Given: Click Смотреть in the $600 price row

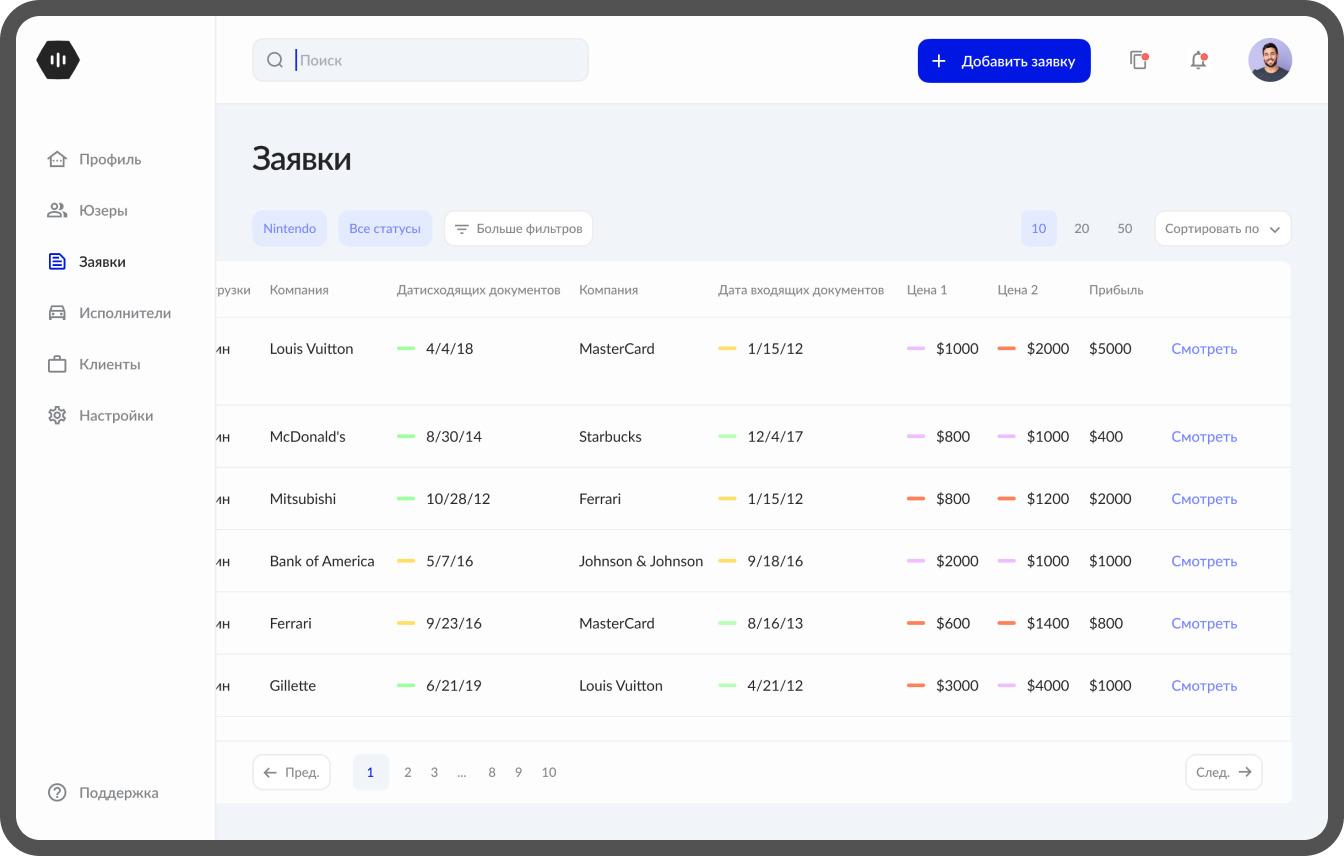Looking at the screenshot, I should (x=1204, y=623).
